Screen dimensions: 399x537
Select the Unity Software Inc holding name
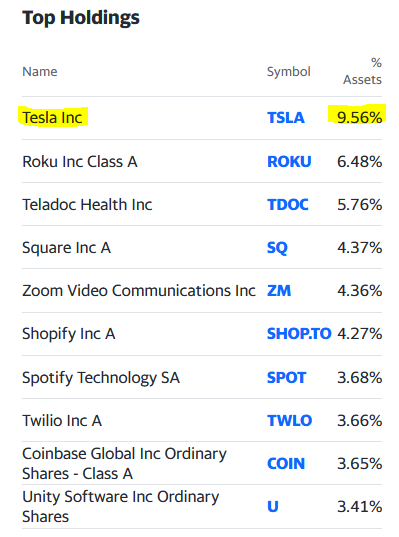point(121,507)
